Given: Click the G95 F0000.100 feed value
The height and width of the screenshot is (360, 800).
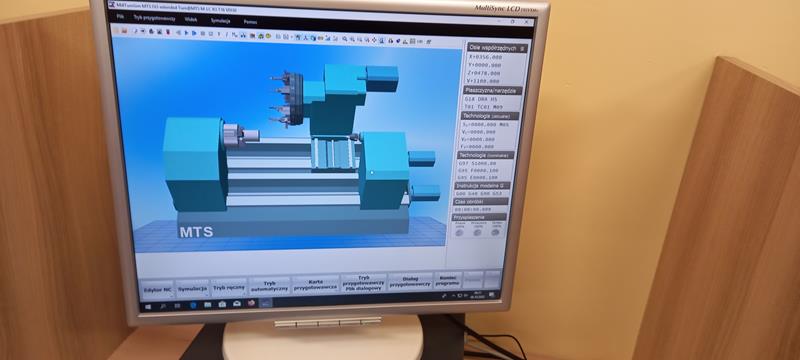Looking at the screenshot, I should click(478, 170).
